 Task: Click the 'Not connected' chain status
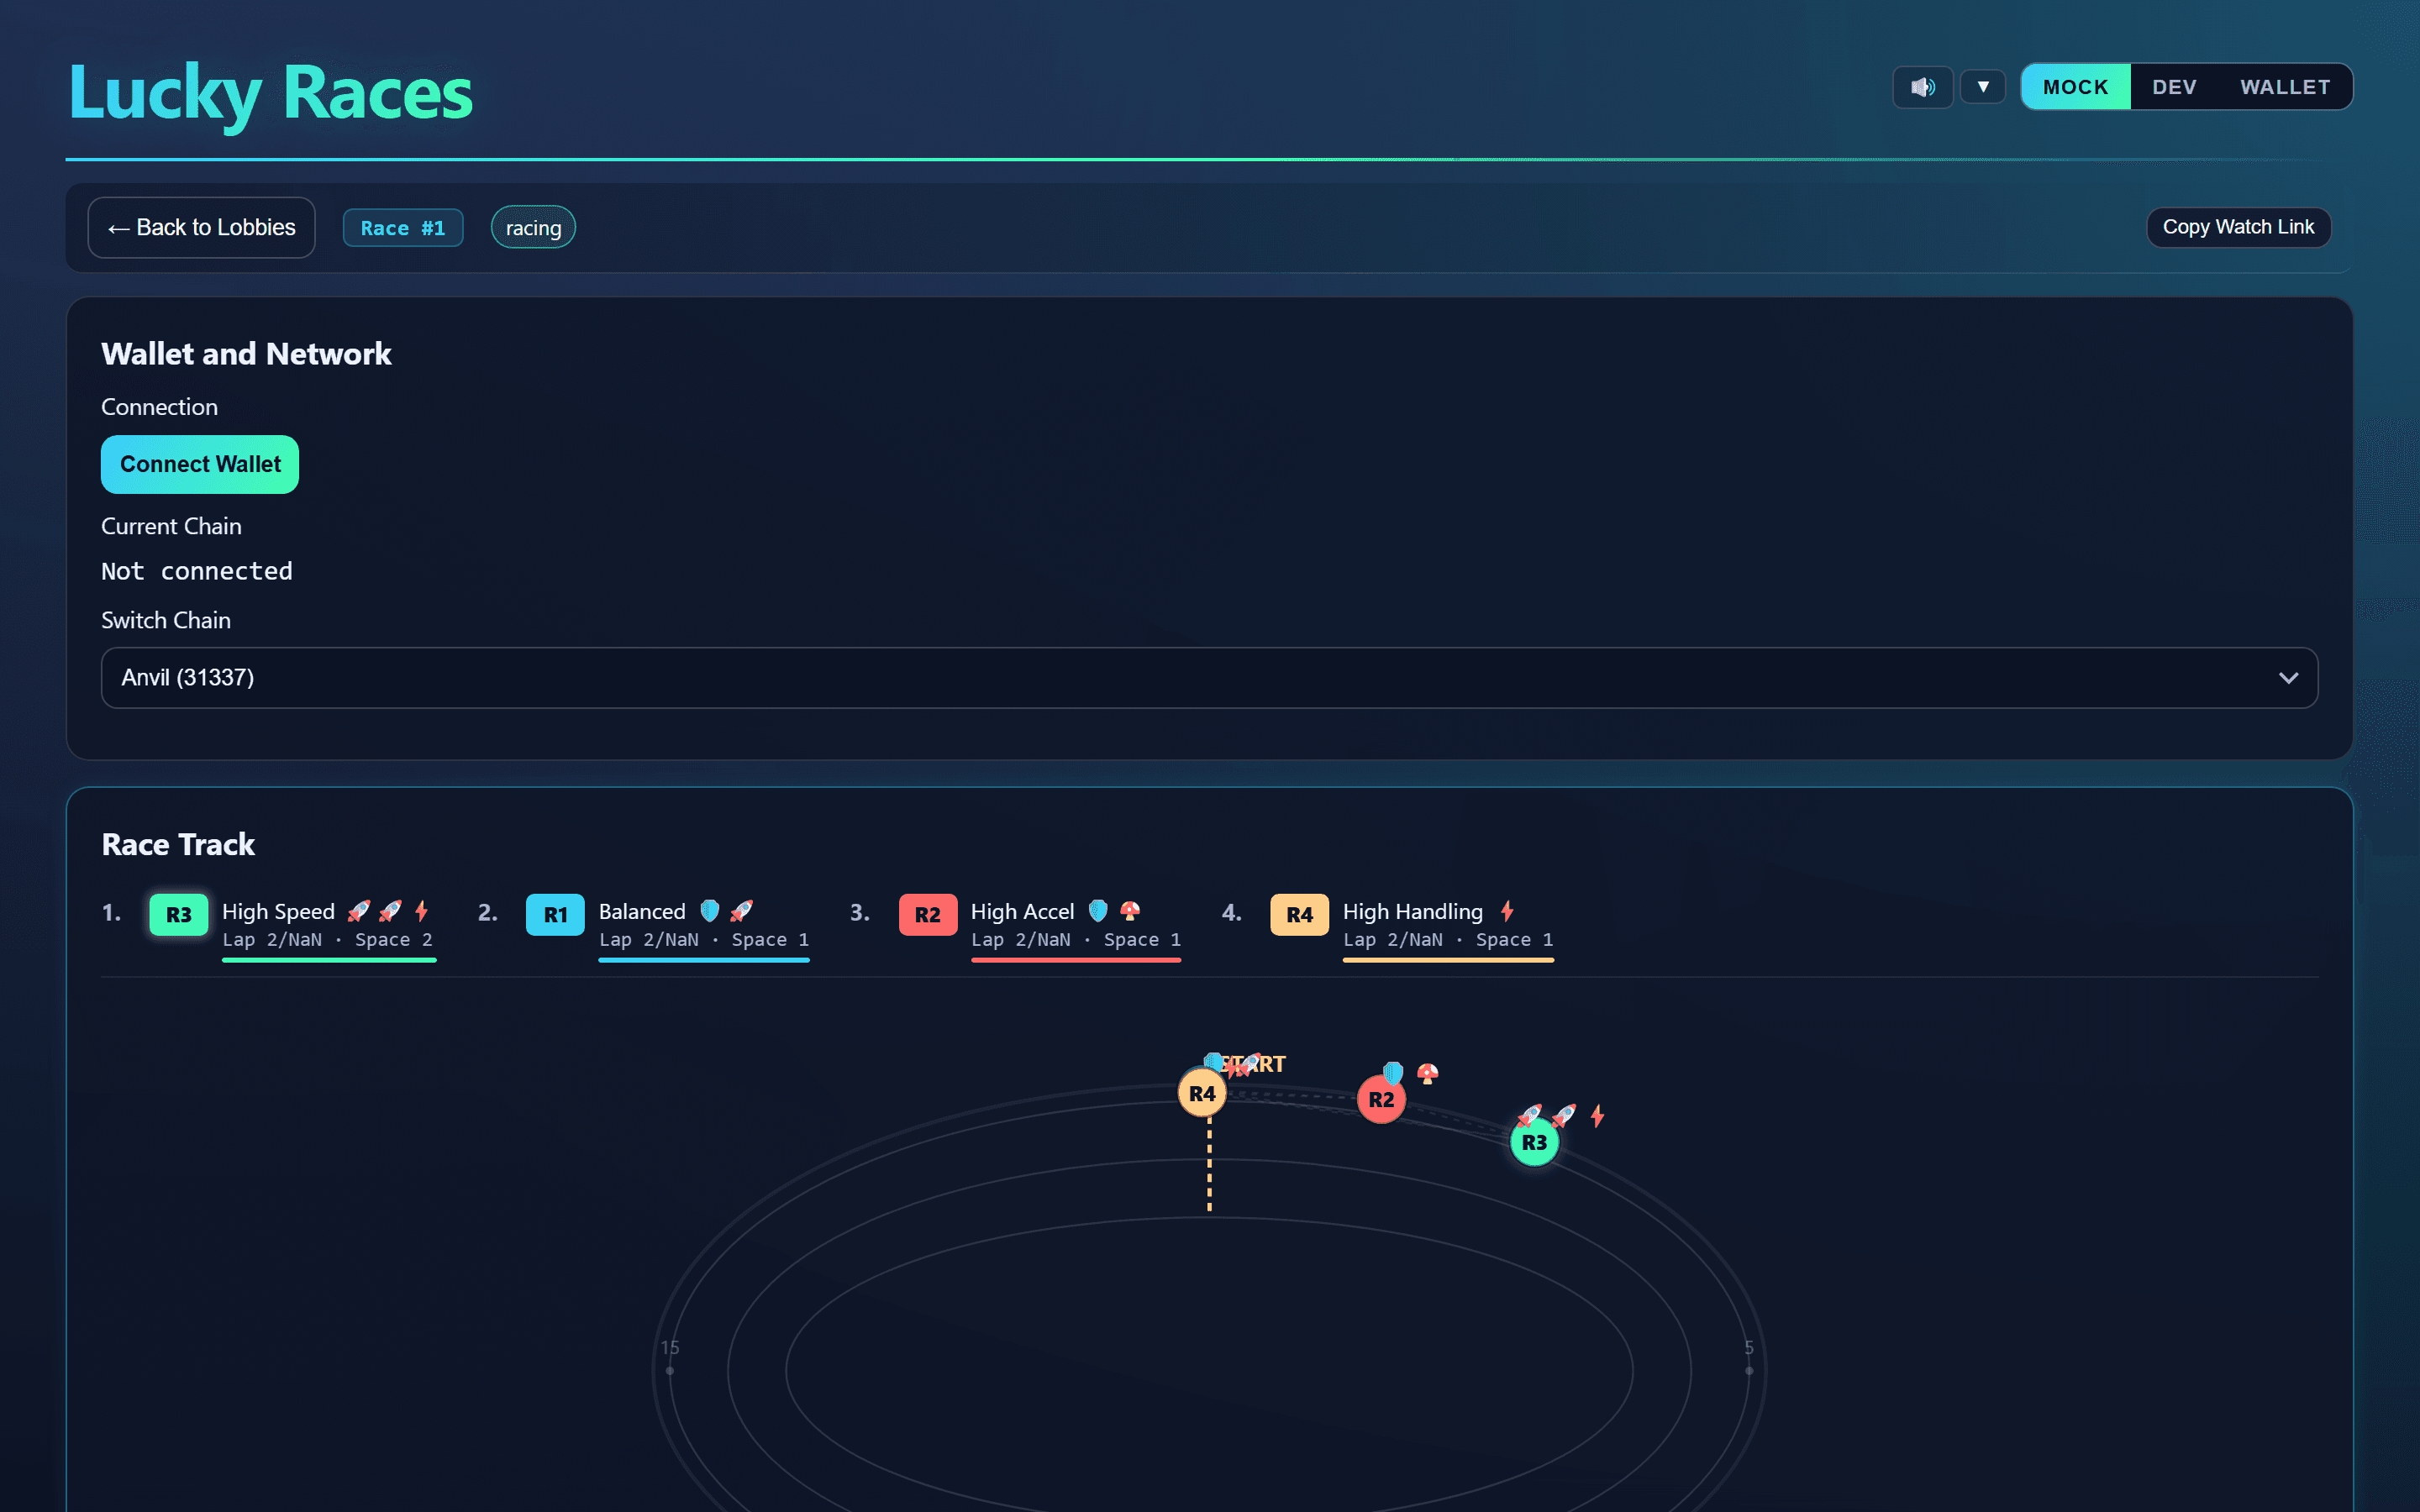[197, 571]
